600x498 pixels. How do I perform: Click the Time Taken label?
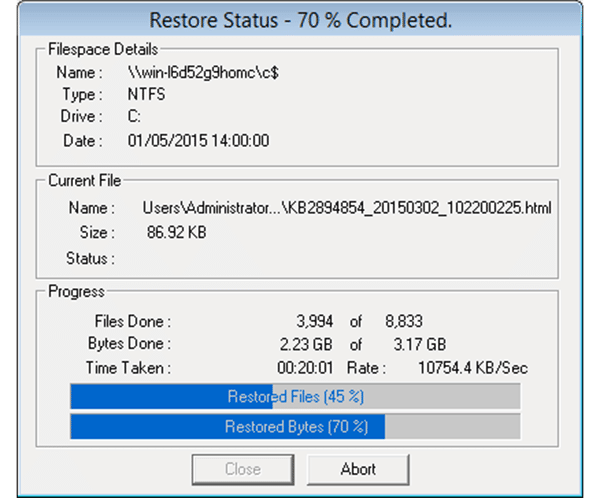[x=128, y=368]
